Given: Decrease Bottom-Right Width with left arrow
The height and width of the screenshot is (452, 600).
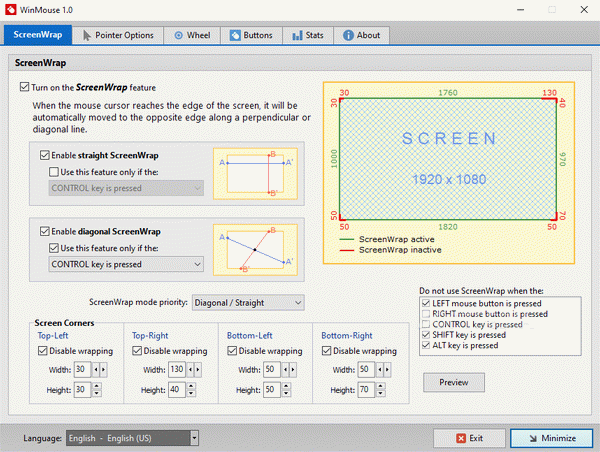Looking at the screenshot, I should coord(380,370).
